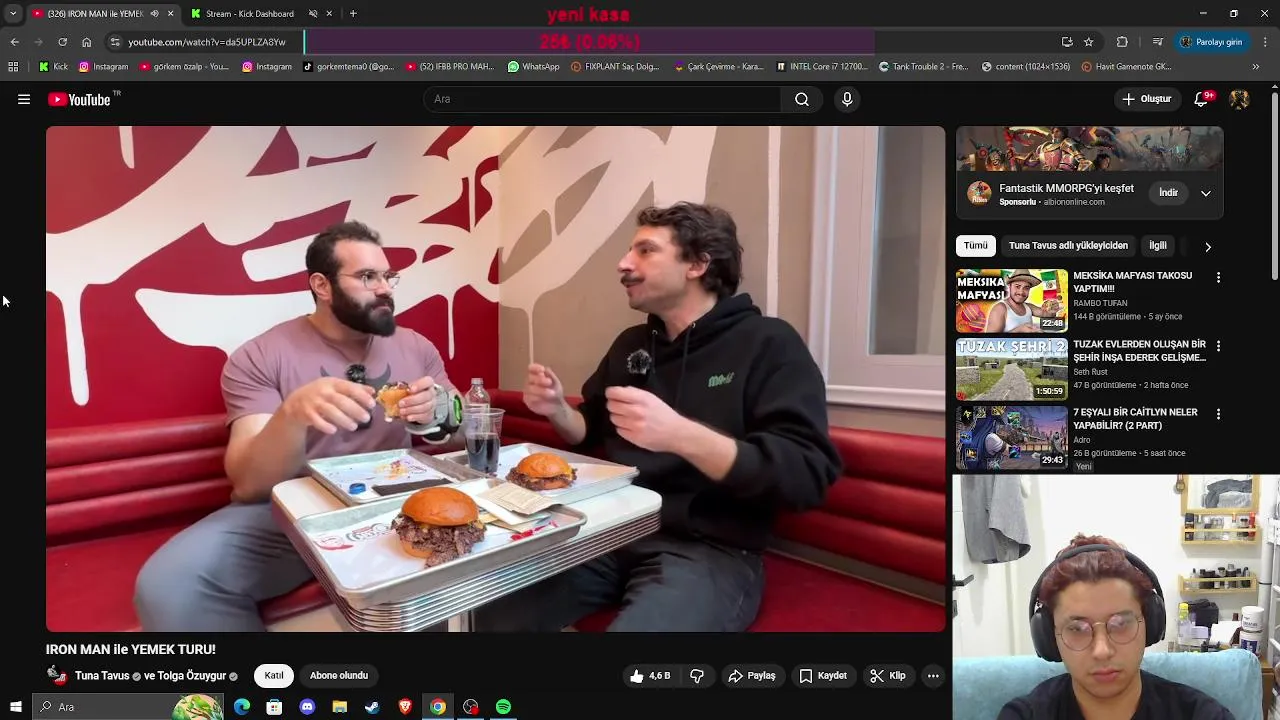Open Brave browser from taskbar
The width and height of the screenshot is (1280, 720).
405,707
